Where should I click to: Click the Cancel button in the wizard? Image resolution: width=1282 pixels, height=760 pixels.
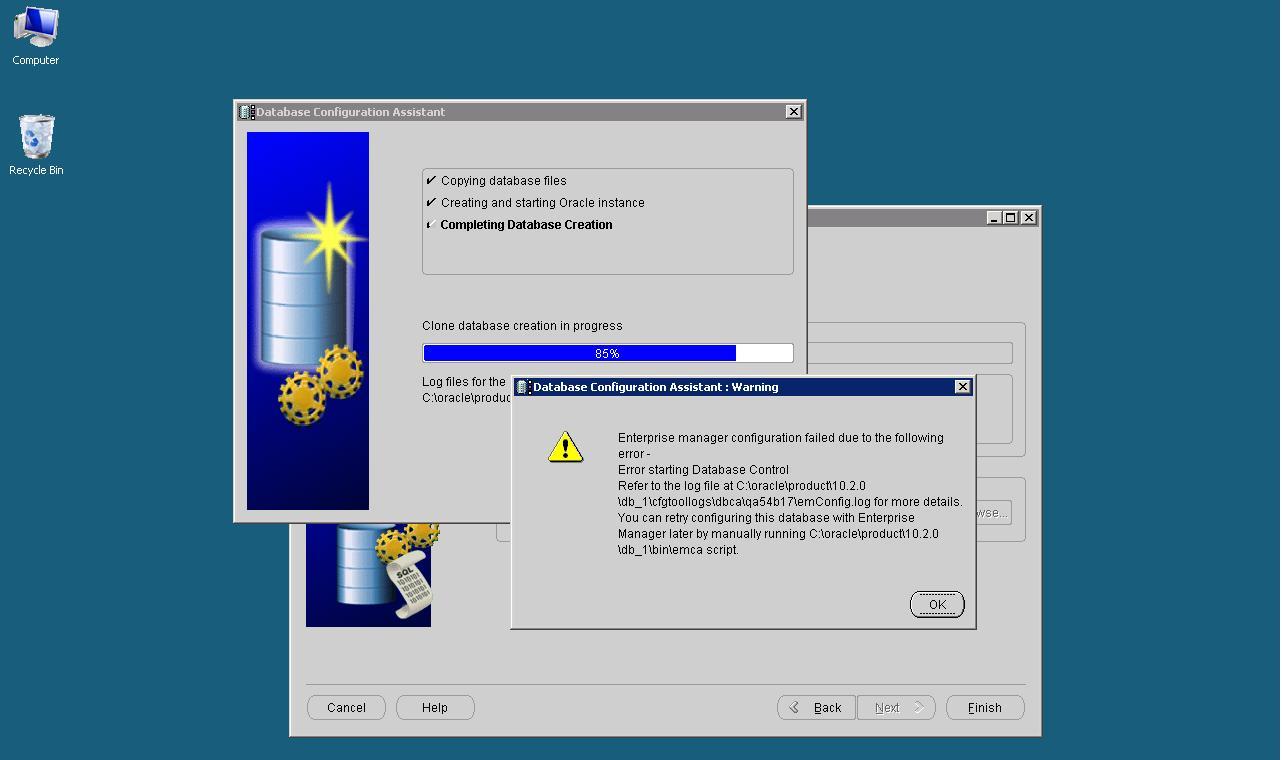coord(345,708)
